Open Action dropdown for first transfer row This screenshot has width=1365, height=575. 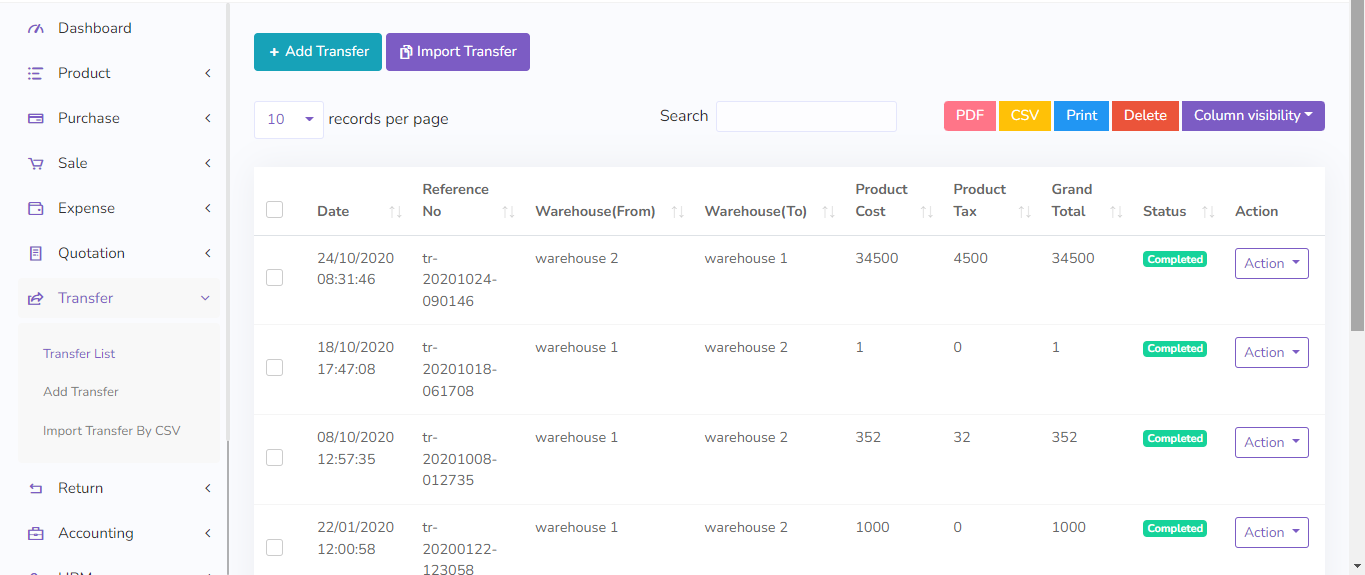(x=1271, y=264)
